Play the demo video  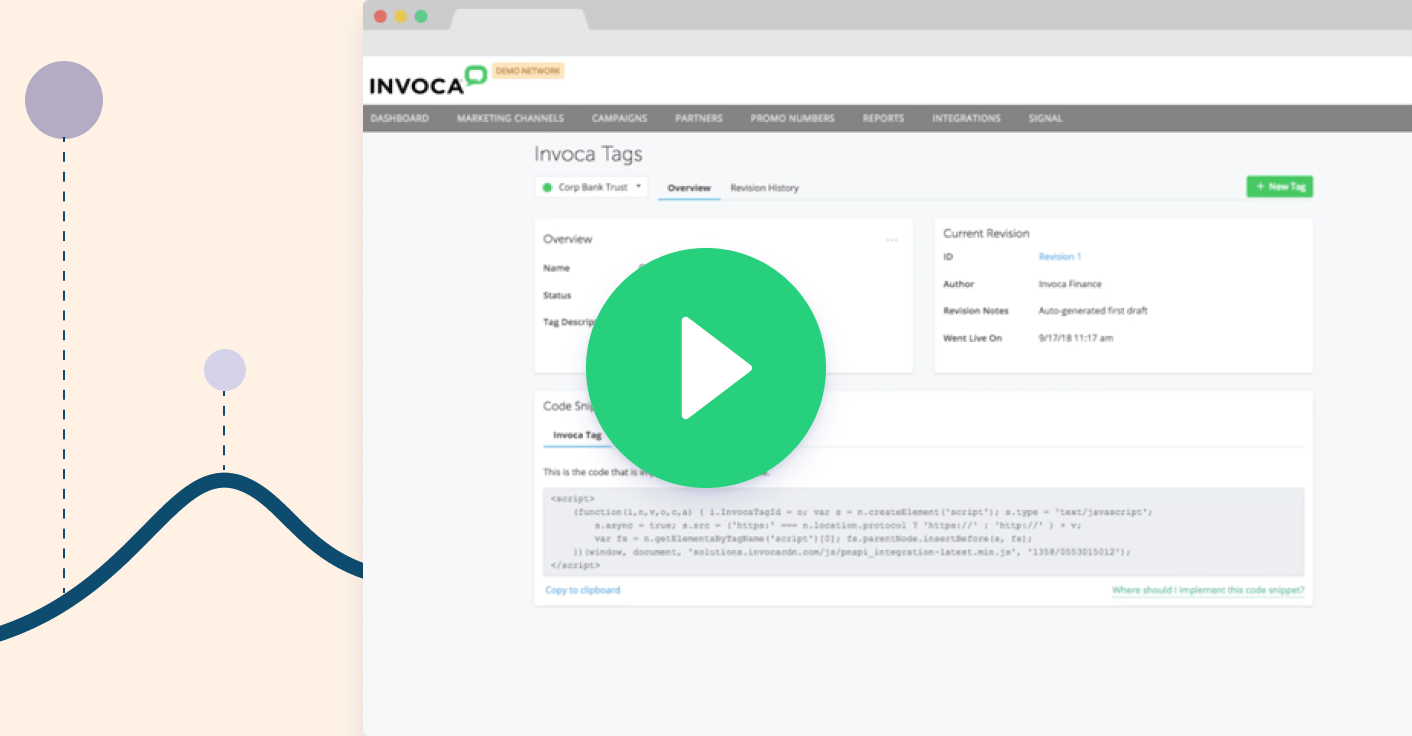point(705,367)
